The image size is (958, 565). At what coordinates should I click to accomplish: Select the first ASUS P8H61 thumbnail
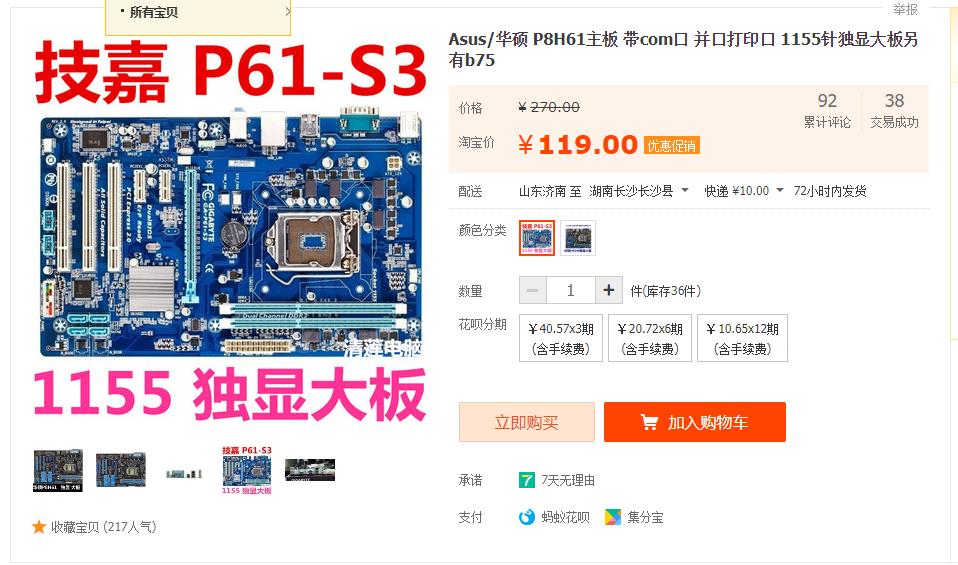pos(58,471)
